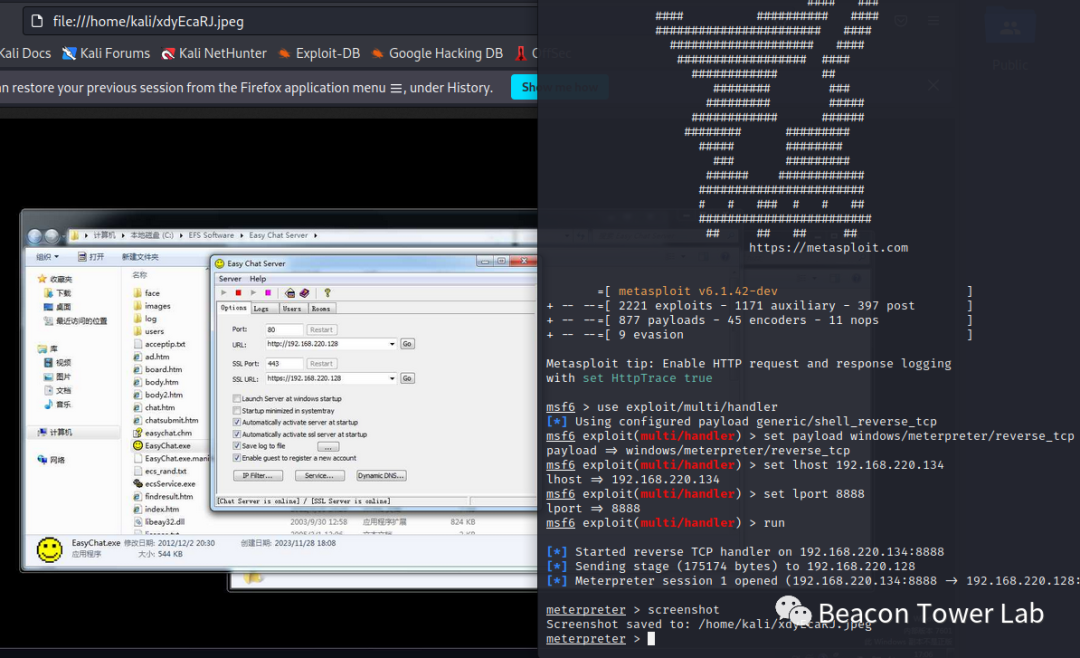Open the Server menu in Easy Chat Server
Viewport: 1080px width, 658px height.
(x=230, y=279)
